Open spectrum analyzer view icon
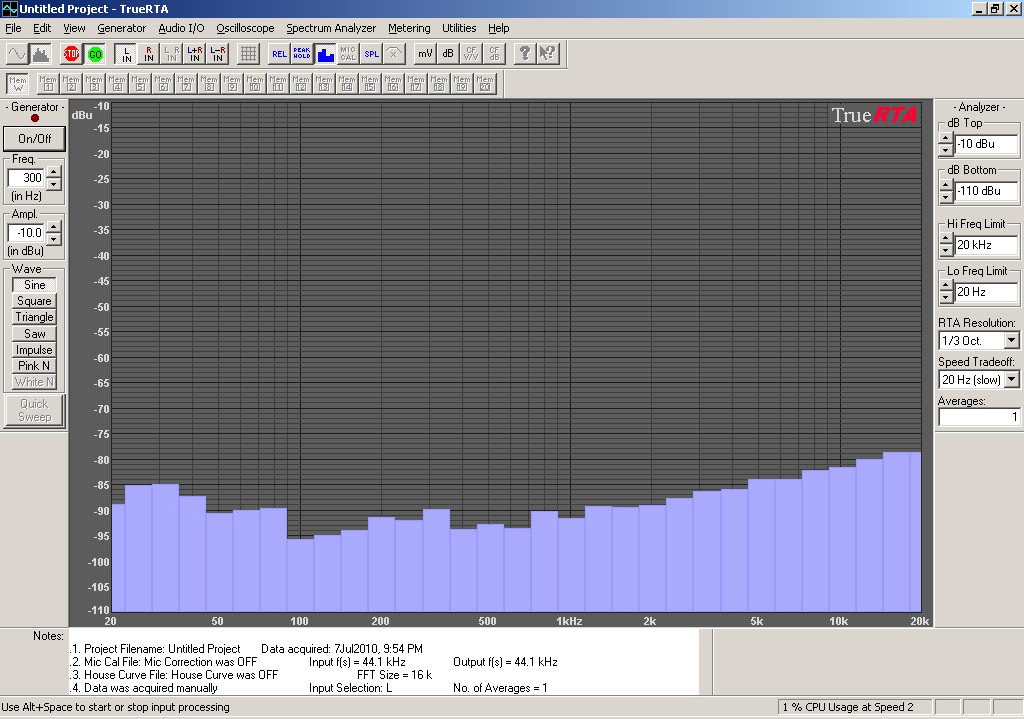 coord(40,54)
